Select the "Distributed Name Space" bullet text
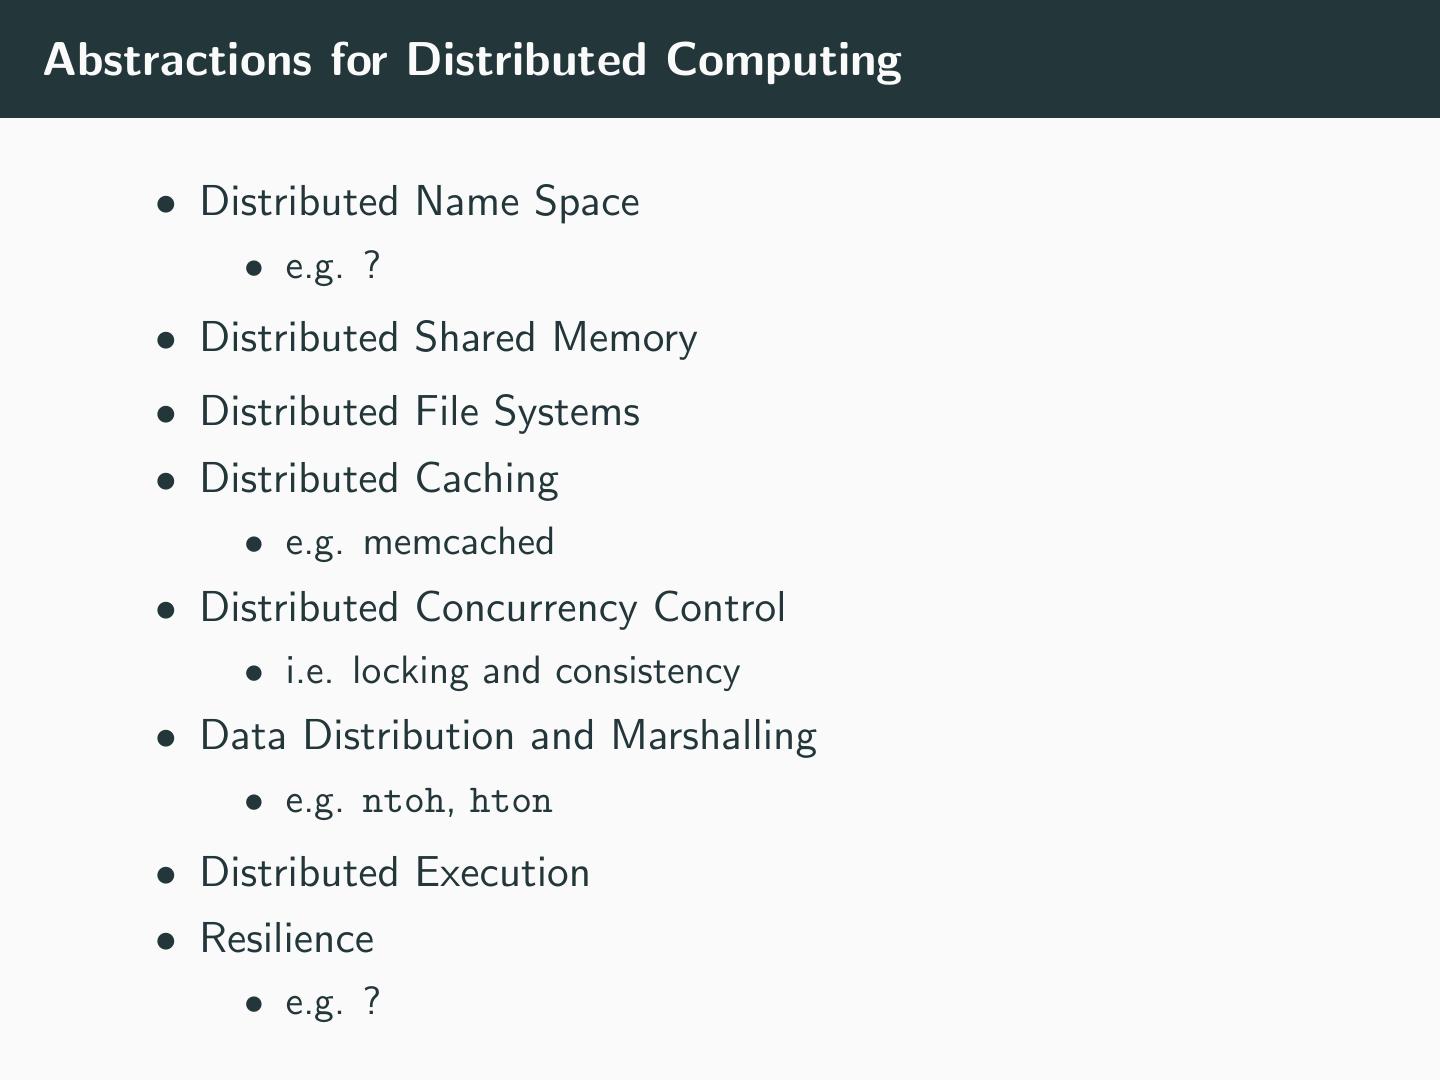This screenshot has width=1440, height=1080. pos(419,202)
